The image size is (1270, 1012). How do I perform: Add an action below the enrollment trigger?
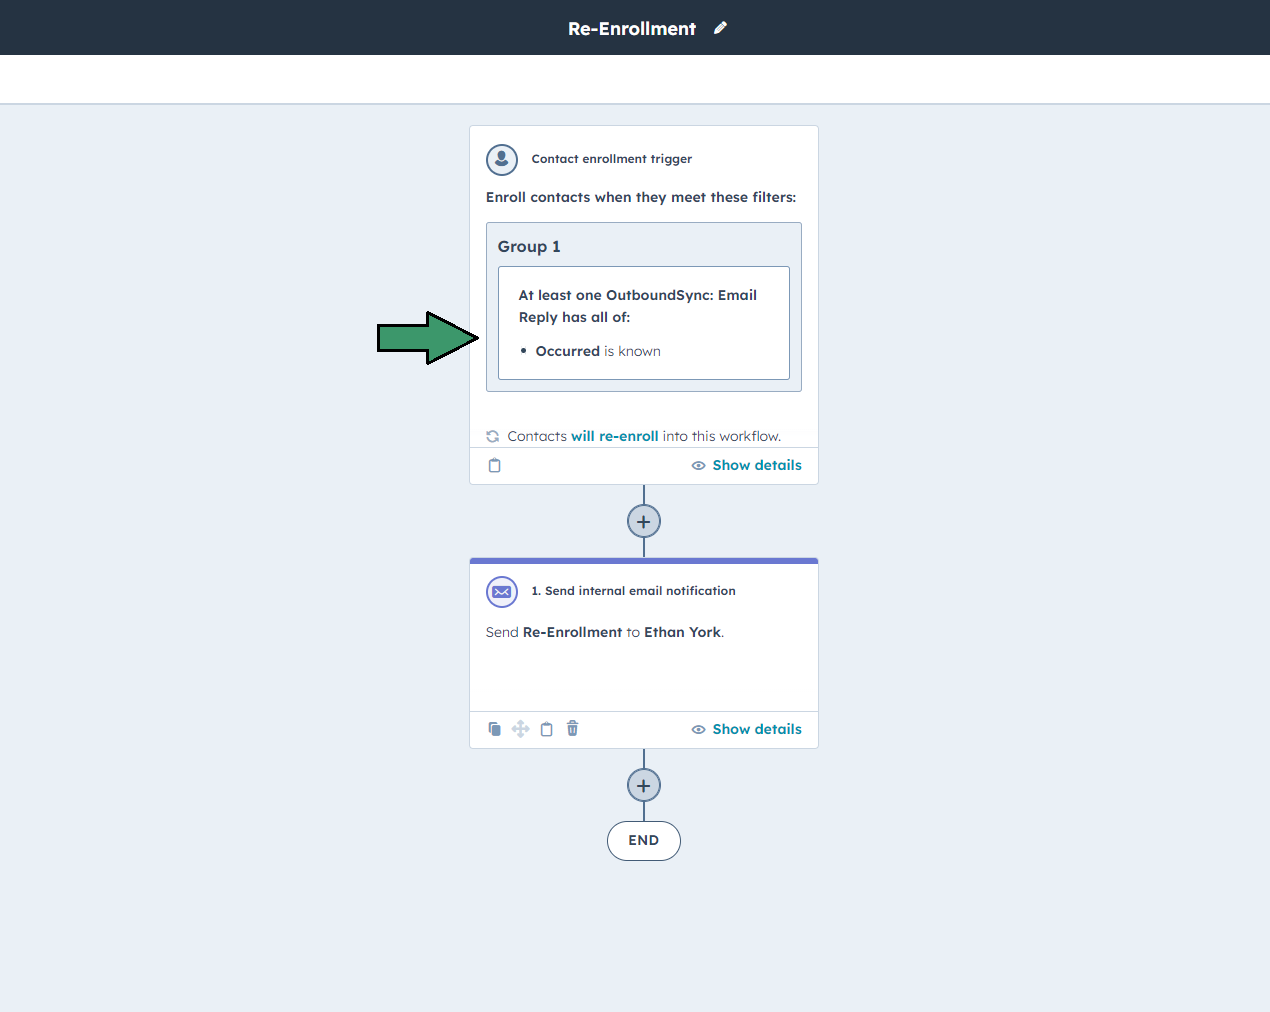644,521
